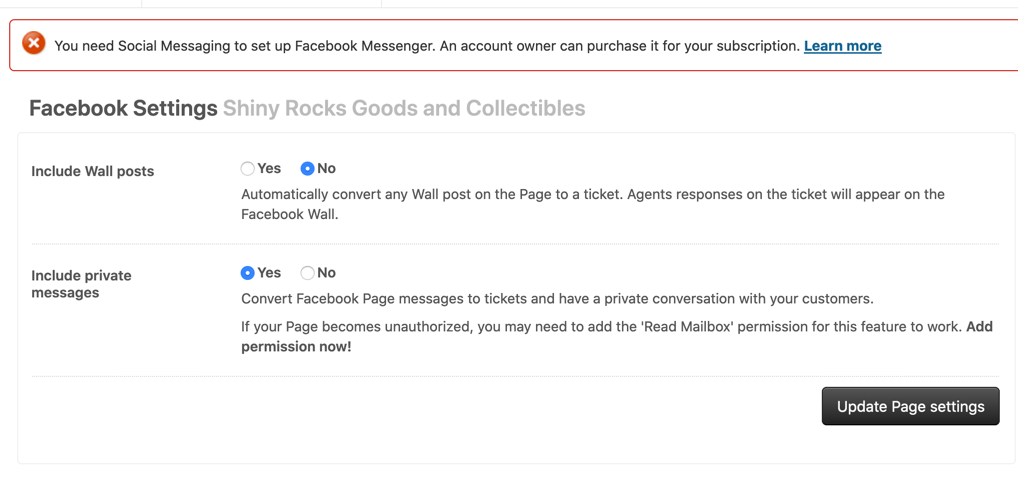This screenshot has width=1018, height=495.
Task: Click the Wall post auto-convert description text
Action: (592, 204)
